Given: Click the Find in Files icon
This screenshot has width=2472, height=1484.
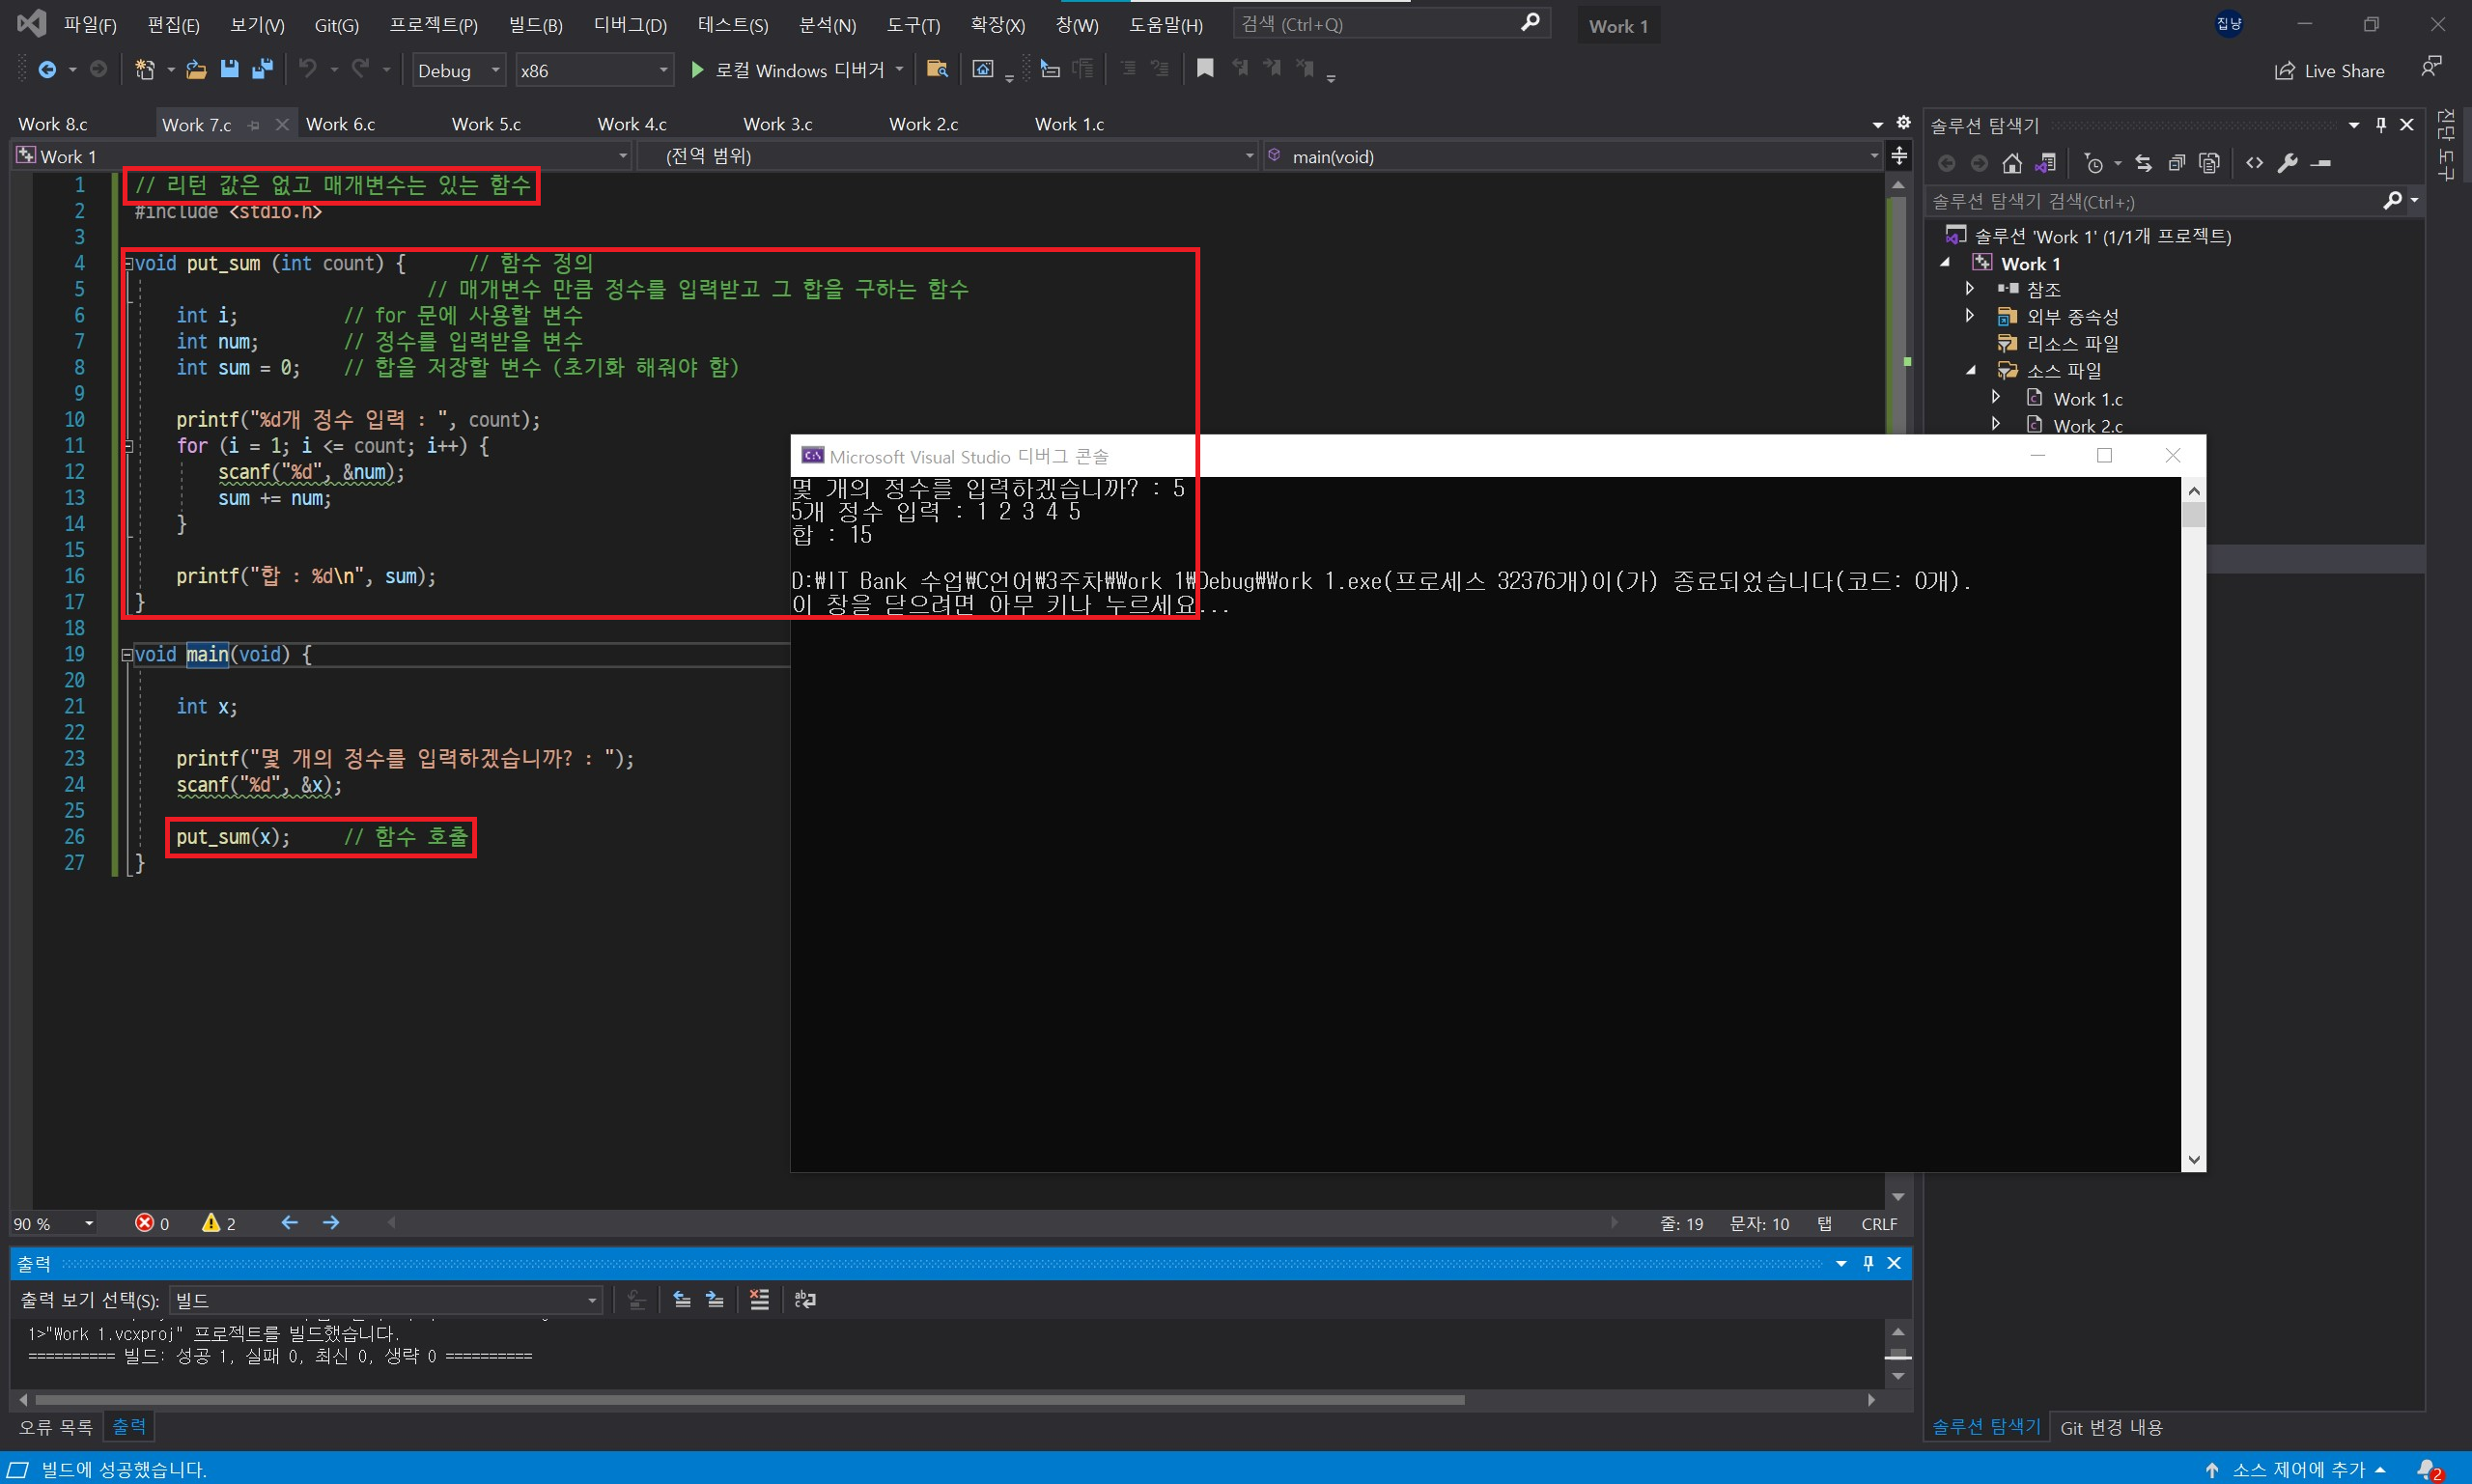Looking at the screenshot, I should click(936, 69).
